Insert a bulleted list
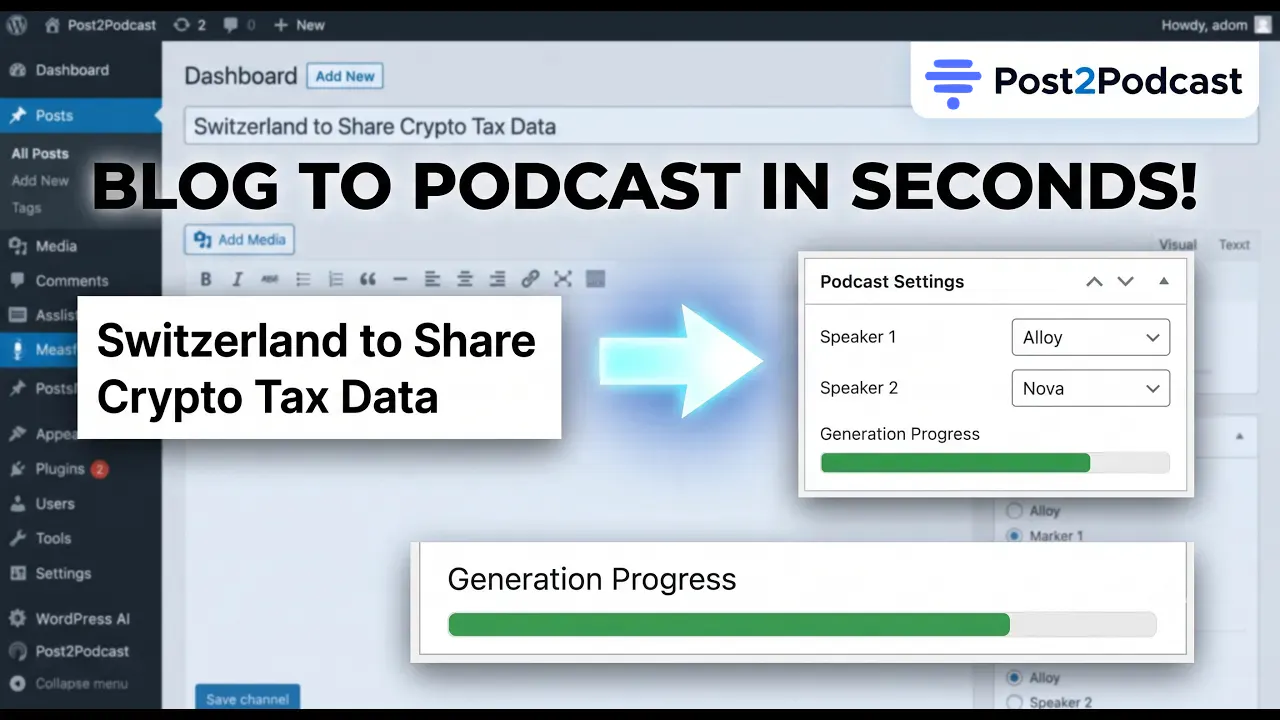 point(303,279)
